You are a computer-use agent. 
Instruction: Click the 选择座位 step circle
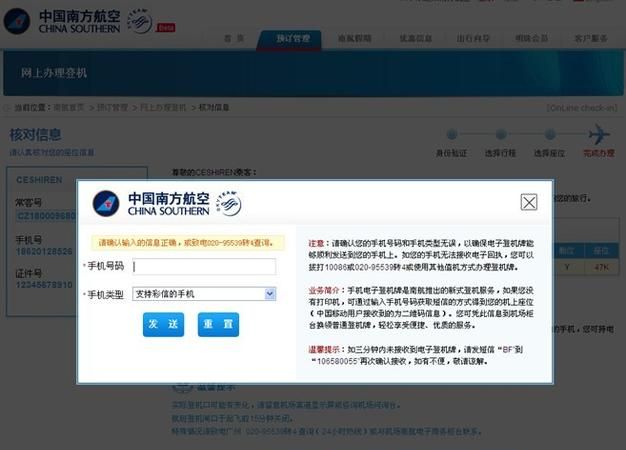[548, 134]
